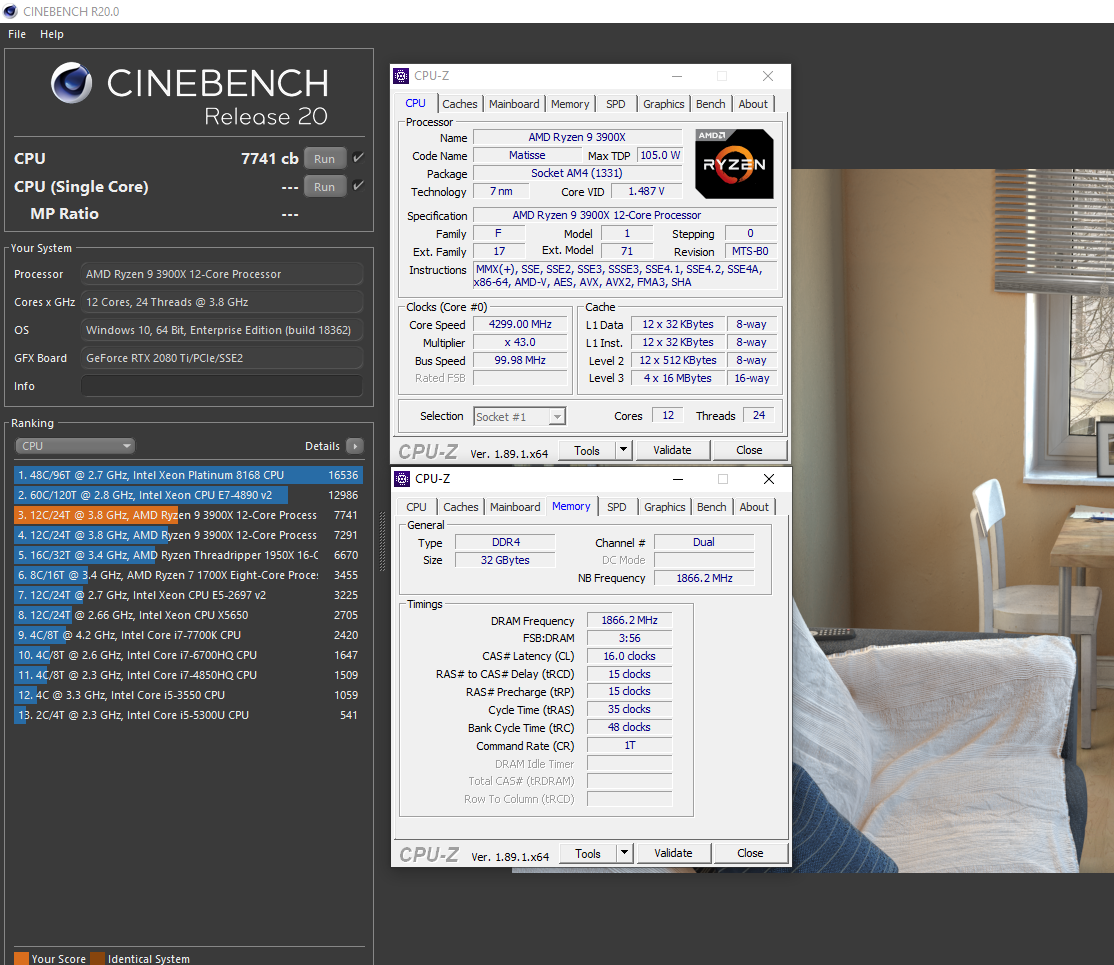1114x965 pixels.
Task: Close the upper CPU-Z window with X
Action: pyautogui.click(x=767, y=76)
